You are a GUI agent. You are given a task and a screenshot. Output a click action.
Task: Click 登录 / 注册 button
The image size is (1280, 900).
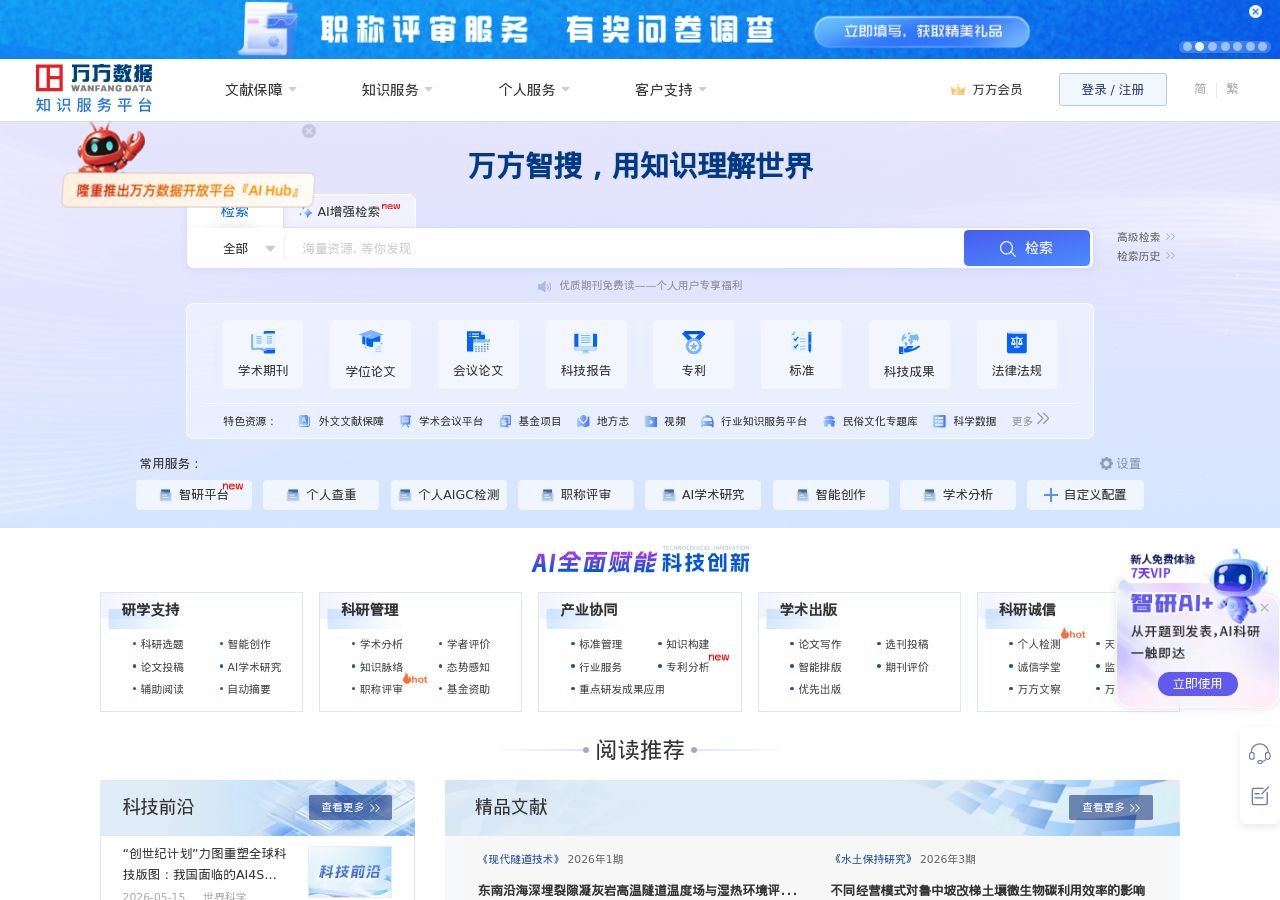pos(1113,89)
